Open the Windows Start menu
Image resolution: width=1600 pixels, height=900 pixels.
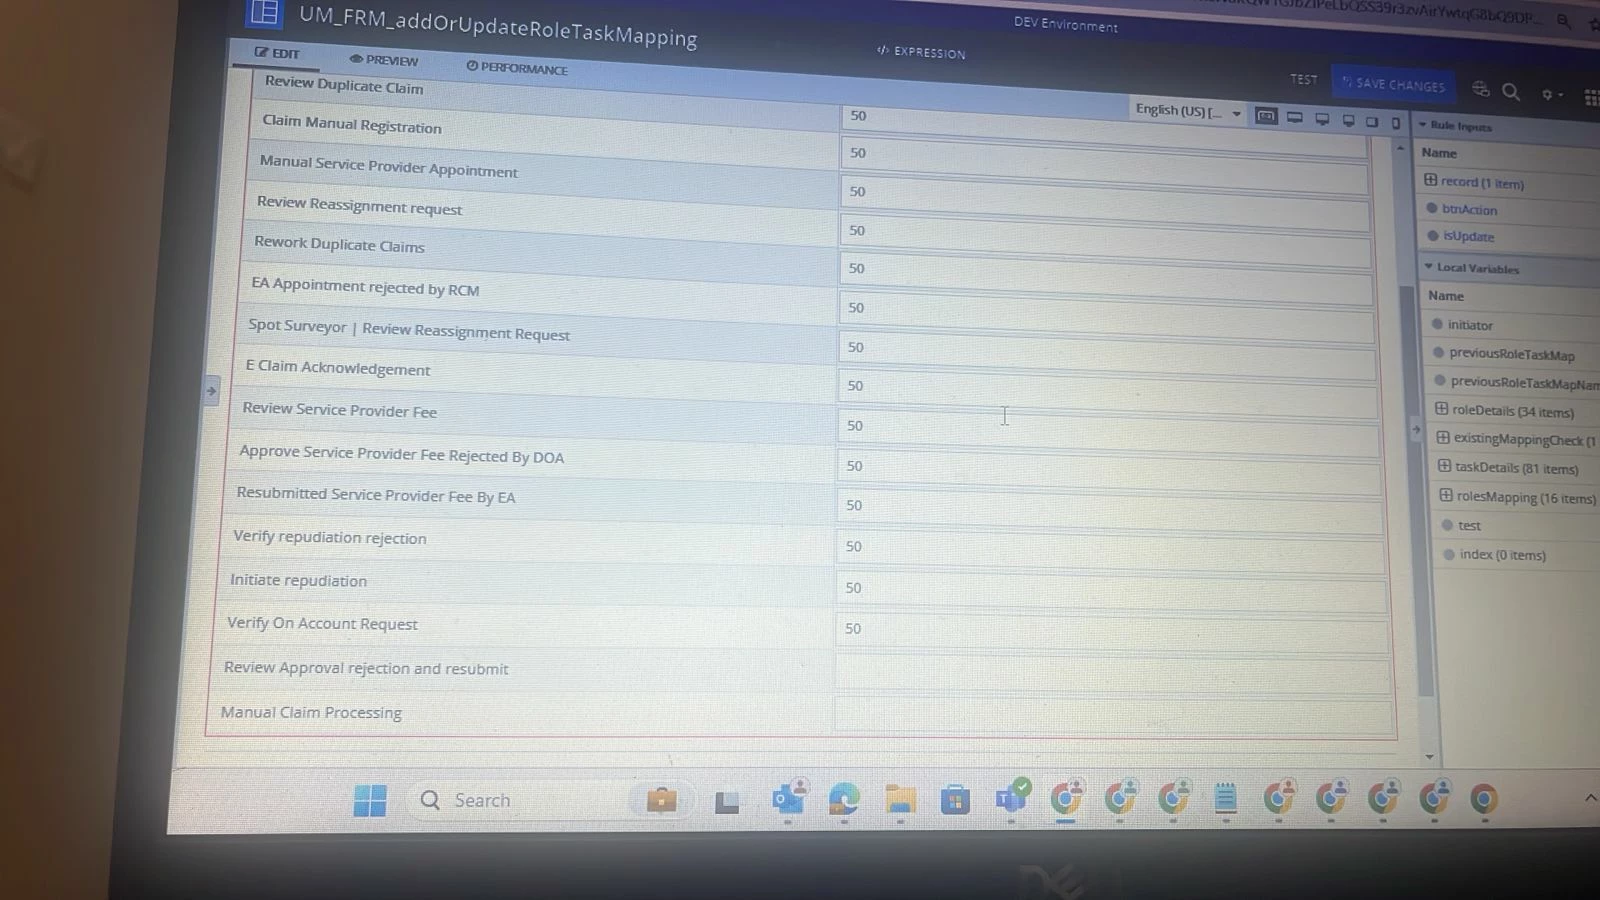[370, 800]
